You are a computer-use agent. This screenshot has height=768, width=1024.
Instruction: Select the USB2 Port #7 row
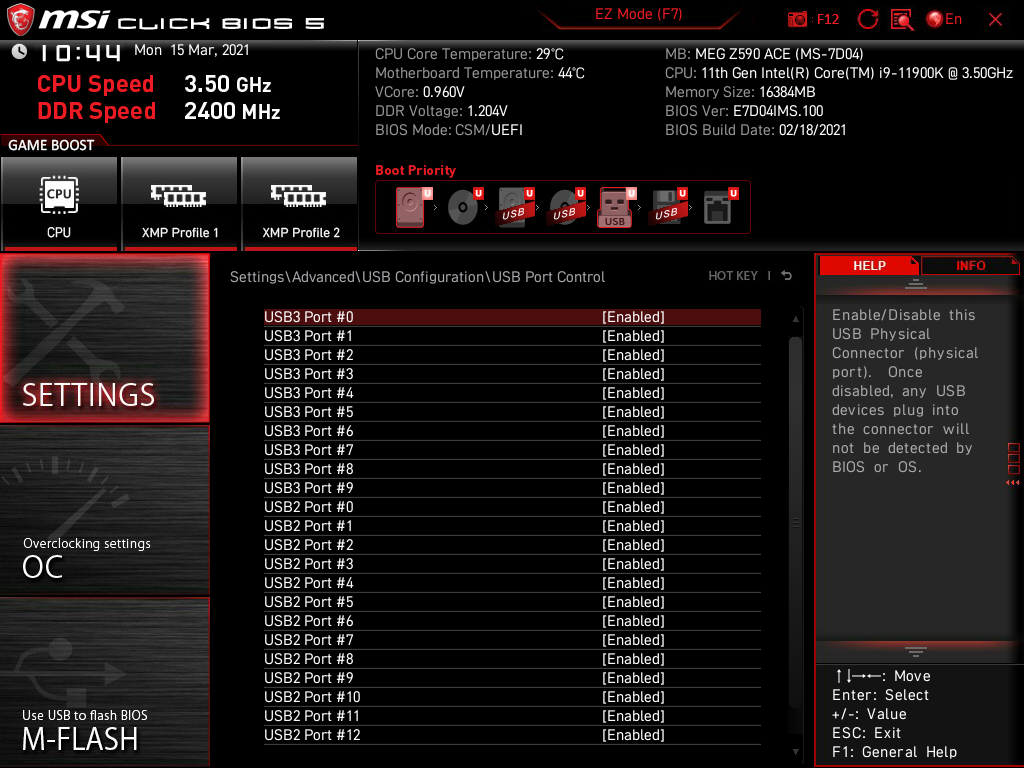512,640
